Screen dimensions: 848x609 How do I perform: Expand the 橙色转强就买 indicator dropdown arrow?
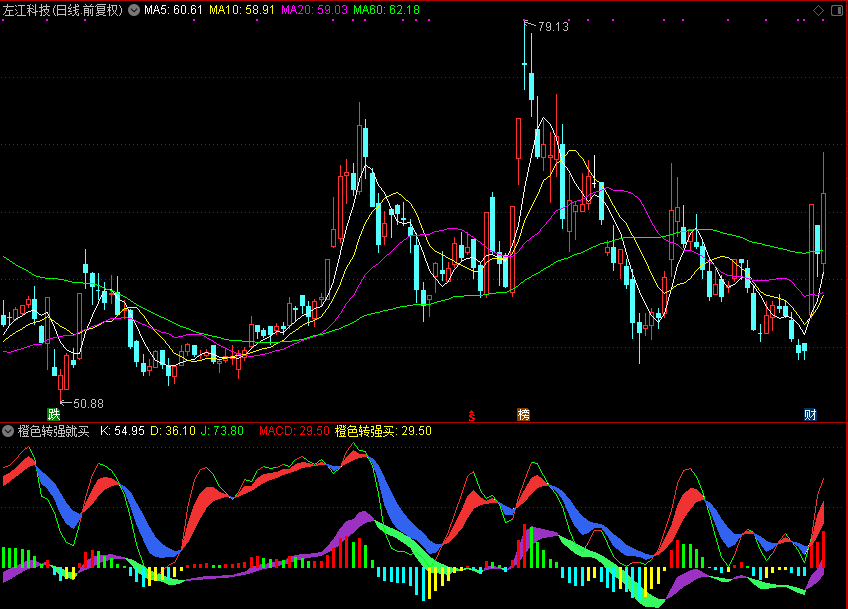(x=9, y=431)
